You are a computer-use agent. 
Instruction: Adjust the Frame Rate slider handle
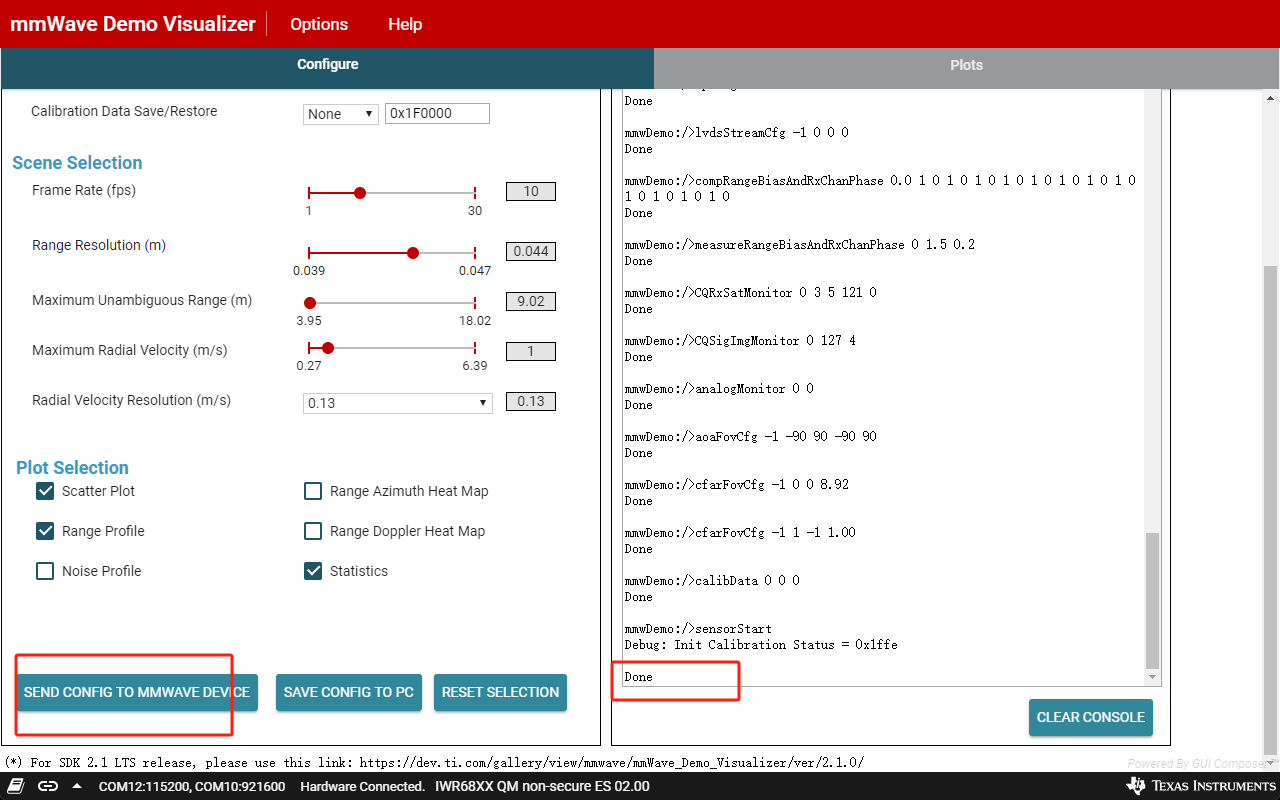point(360,192)
